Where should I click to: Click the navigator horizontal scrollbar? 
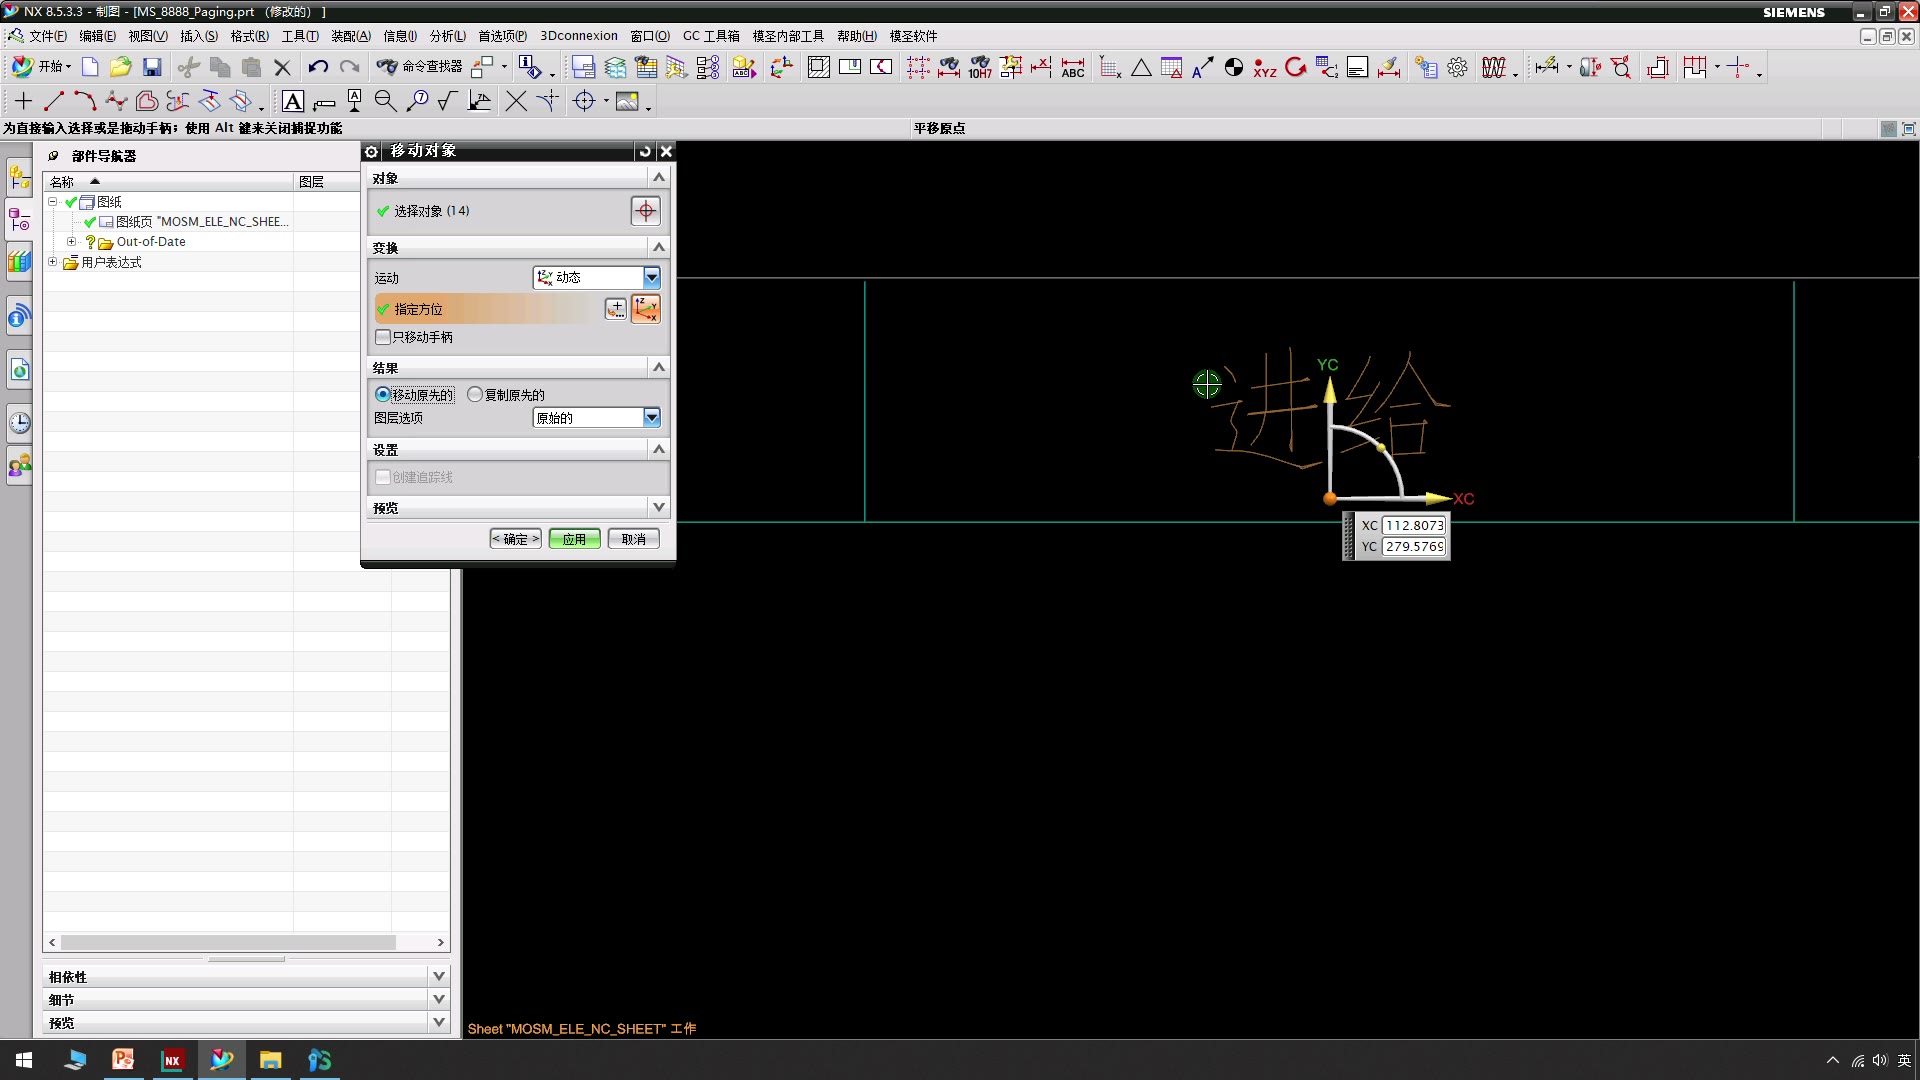point(228,943)
